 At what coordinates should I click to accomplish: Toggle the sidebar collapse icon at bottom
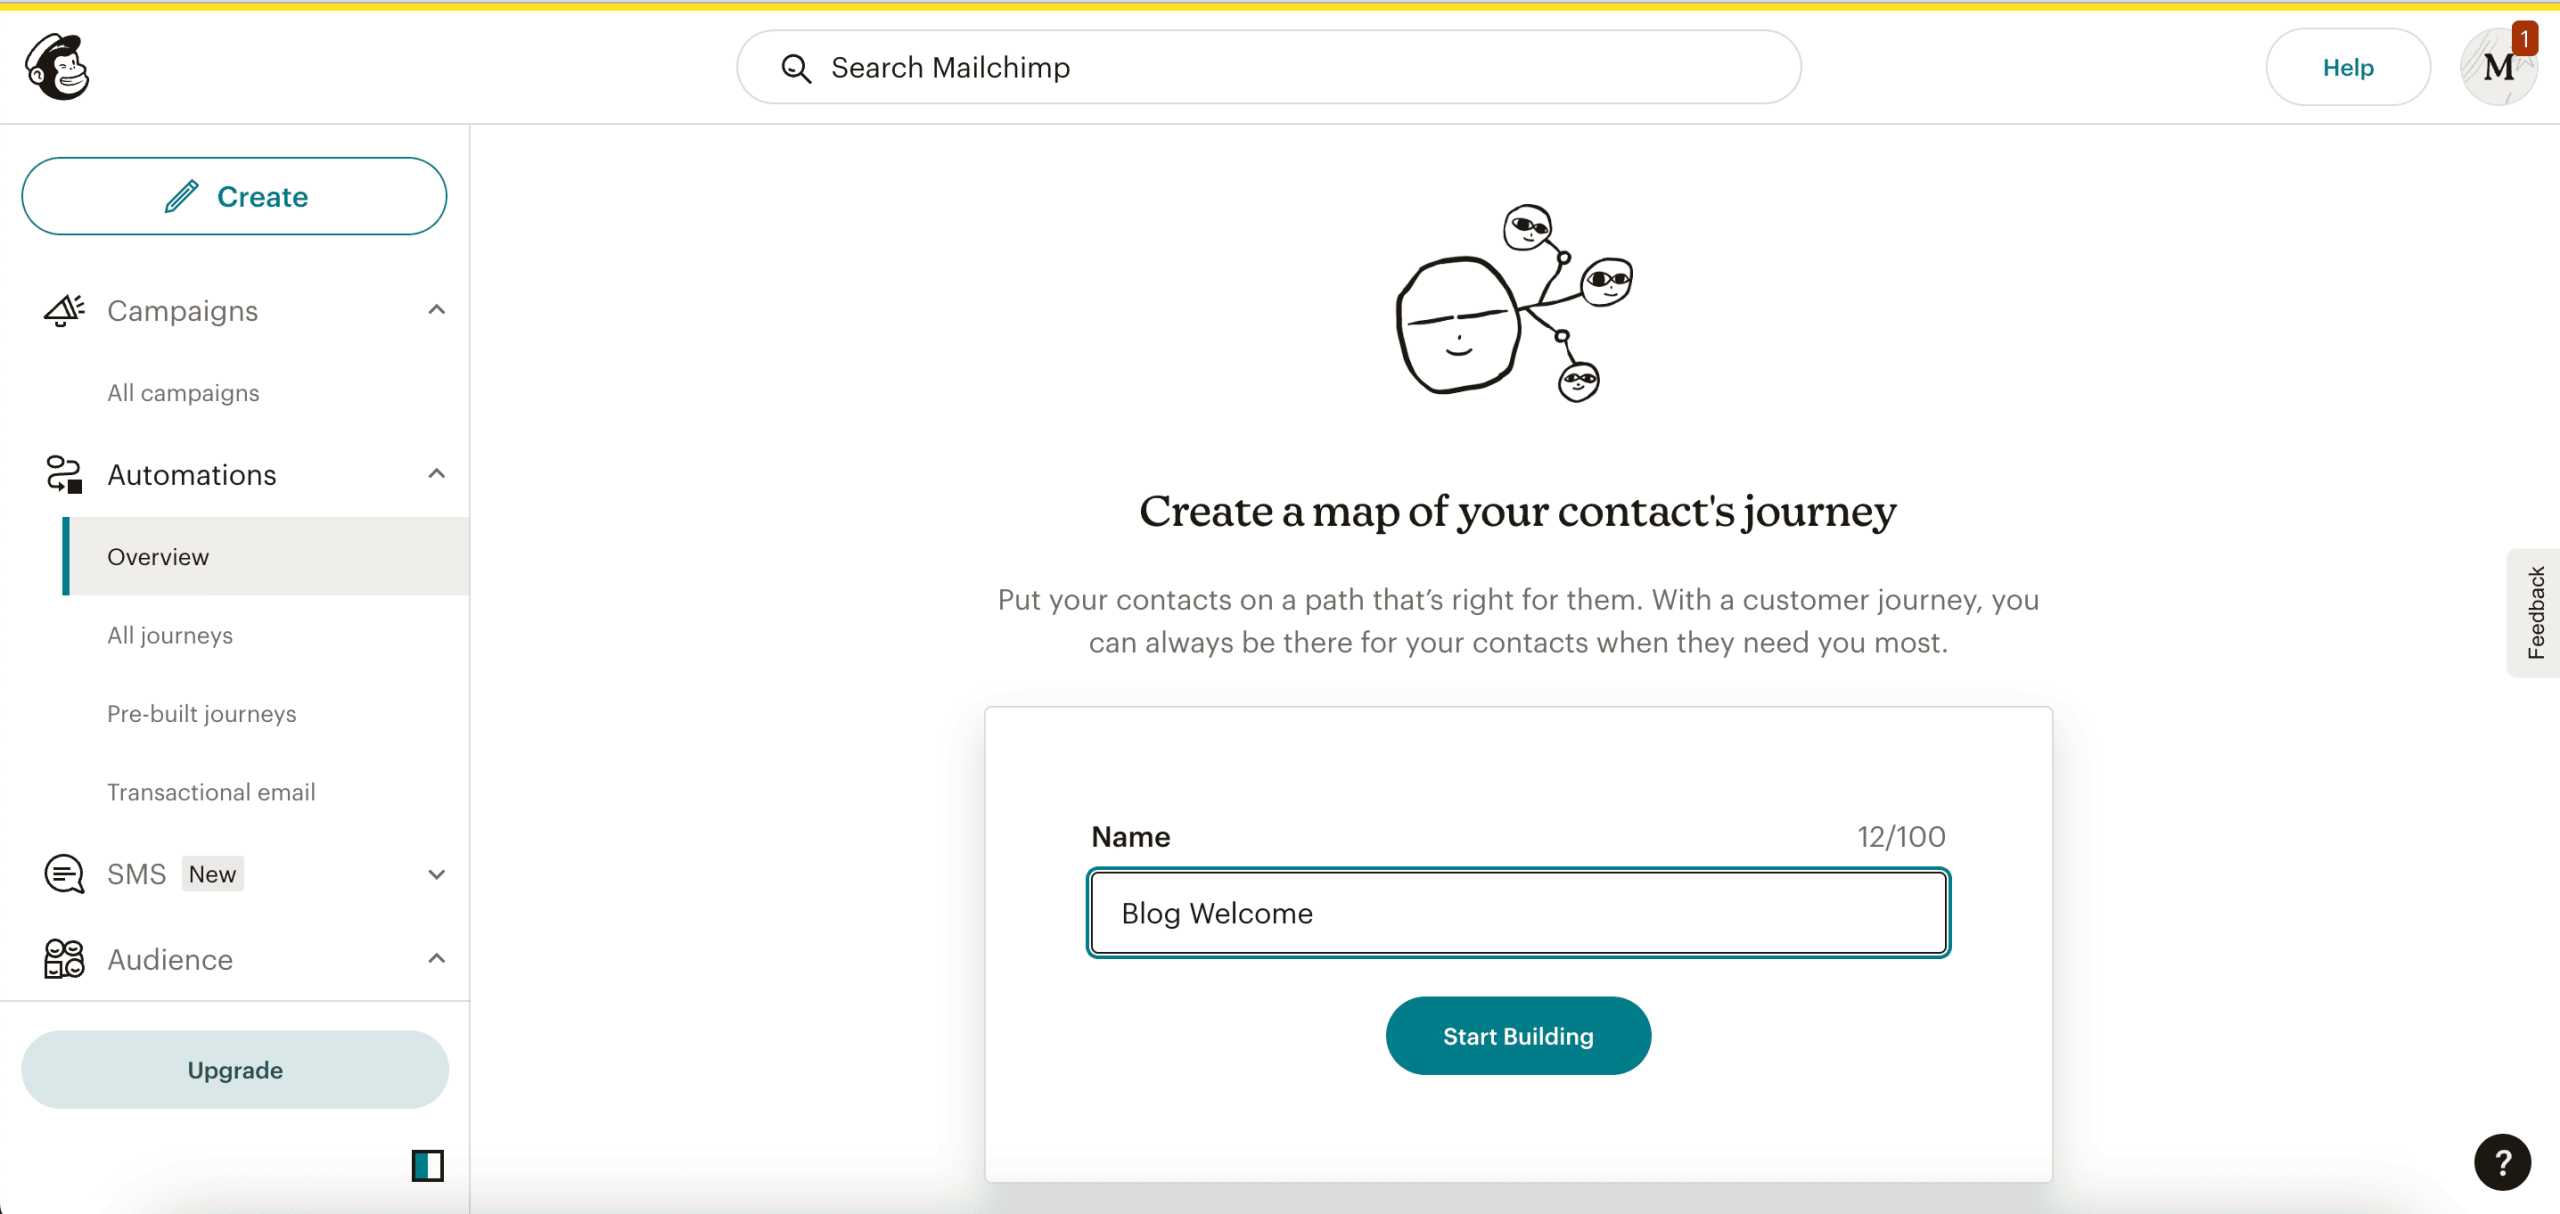click(427, 1166)
